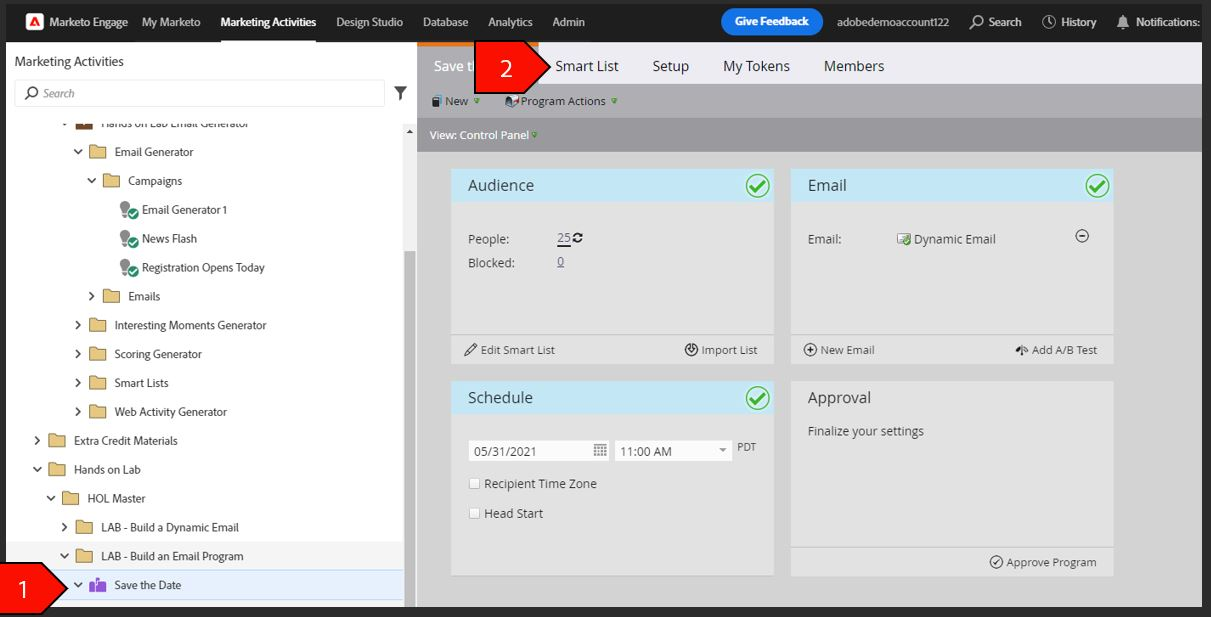Open the View: Control Panel dropdown
The height and width of the screenshot is (617, 1211).
click(x=483, y=135)
